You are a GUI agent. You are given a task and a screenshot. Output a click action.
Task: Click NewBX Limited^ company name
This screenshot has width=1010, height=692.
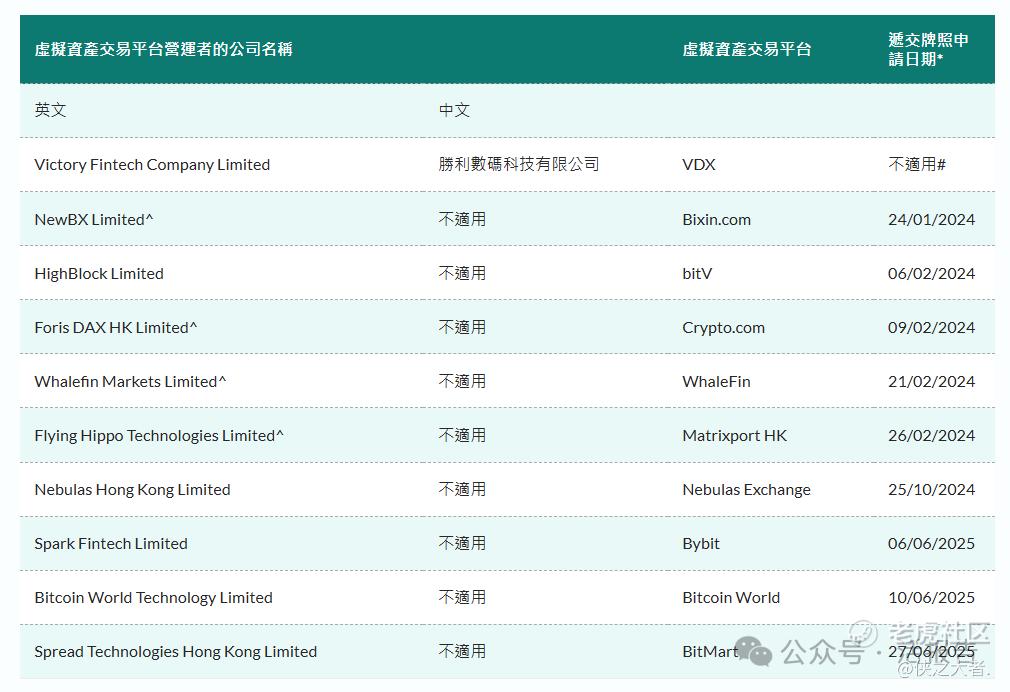tap(94, 220)
